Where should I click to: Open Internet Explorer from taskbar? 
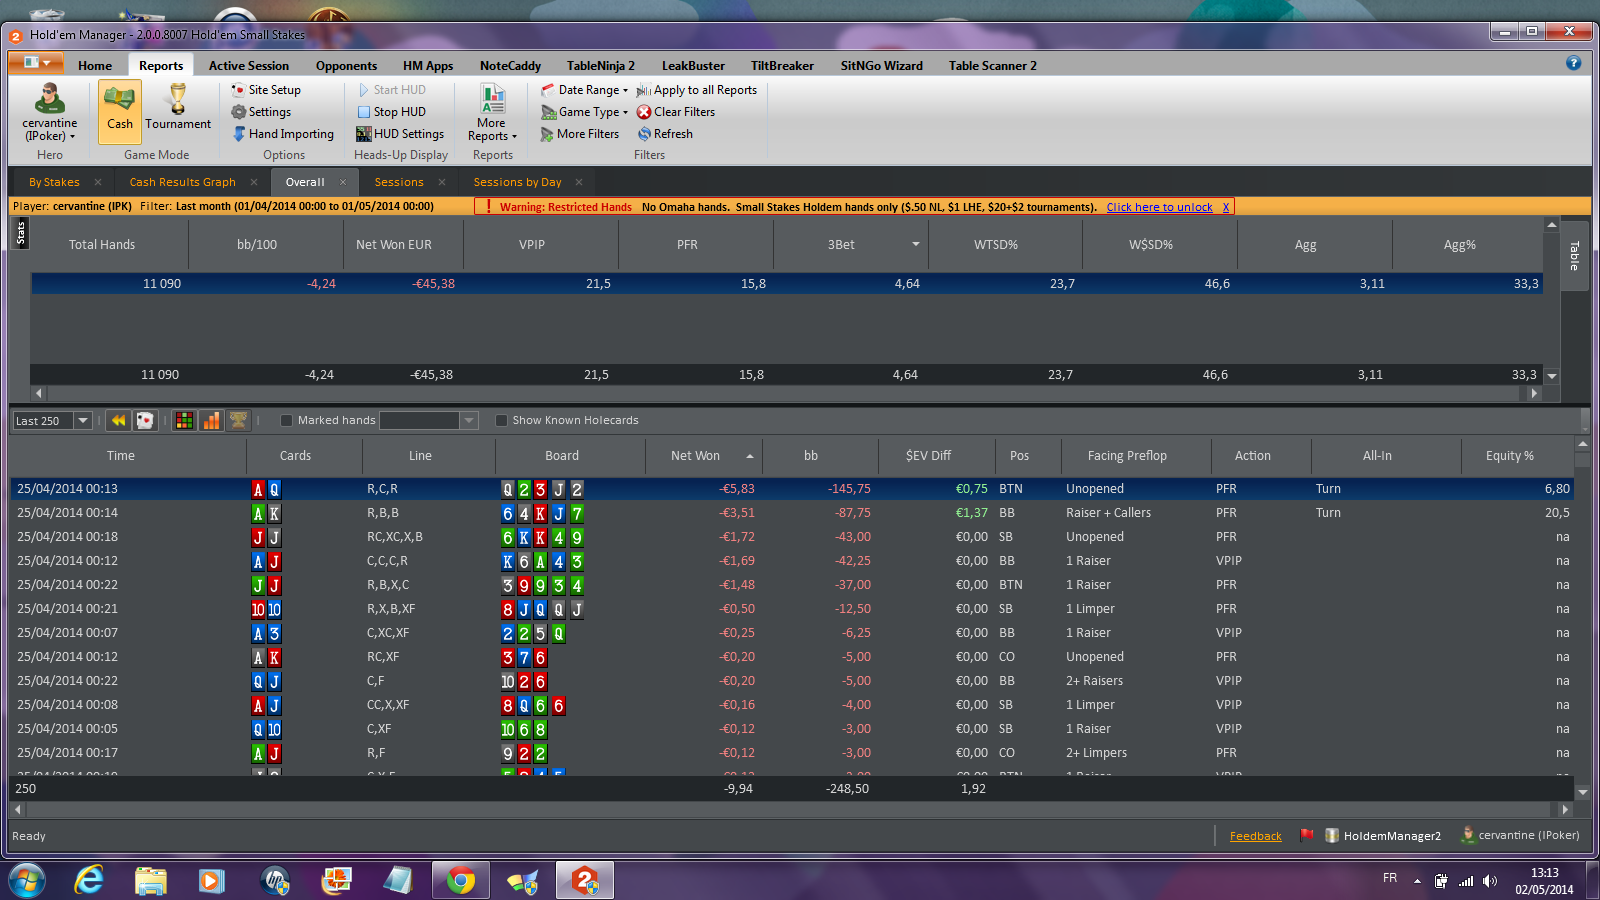tap(90, 880)
